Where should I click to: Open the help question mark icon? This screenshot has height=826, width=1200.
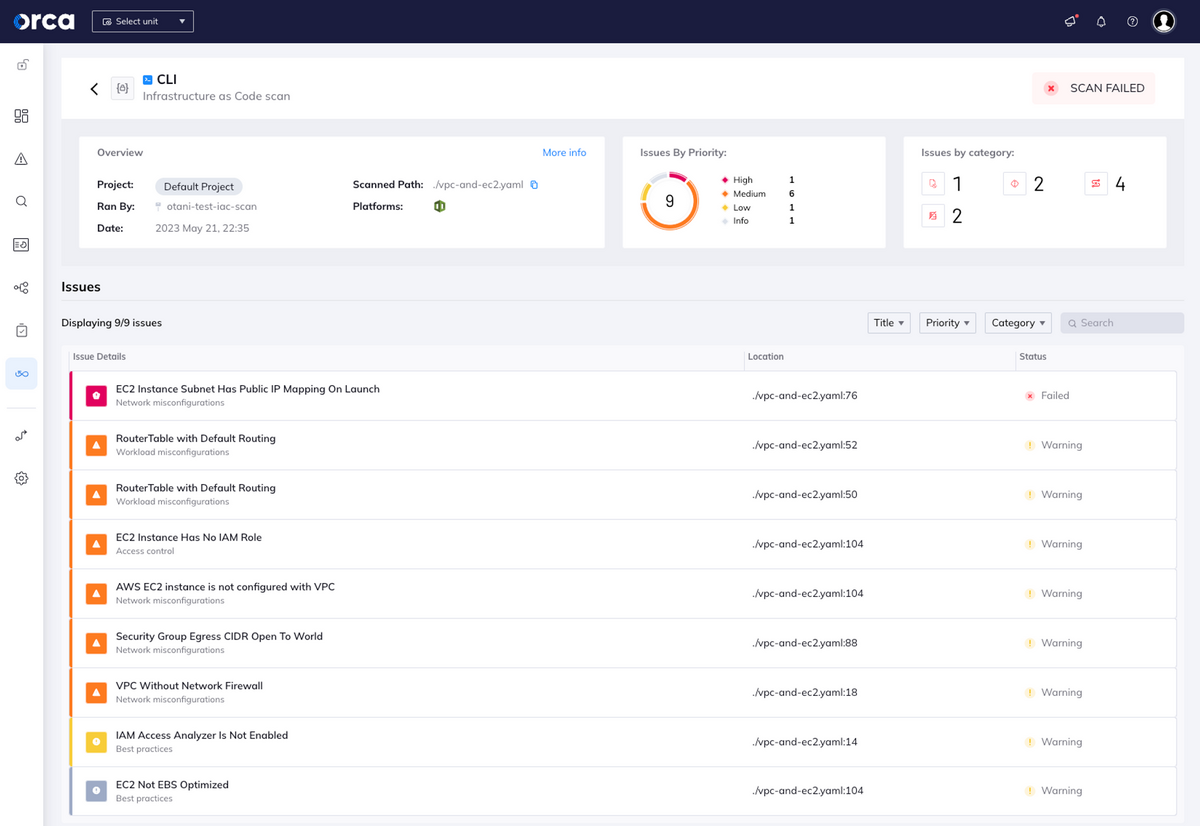(x=1132, y=21)
